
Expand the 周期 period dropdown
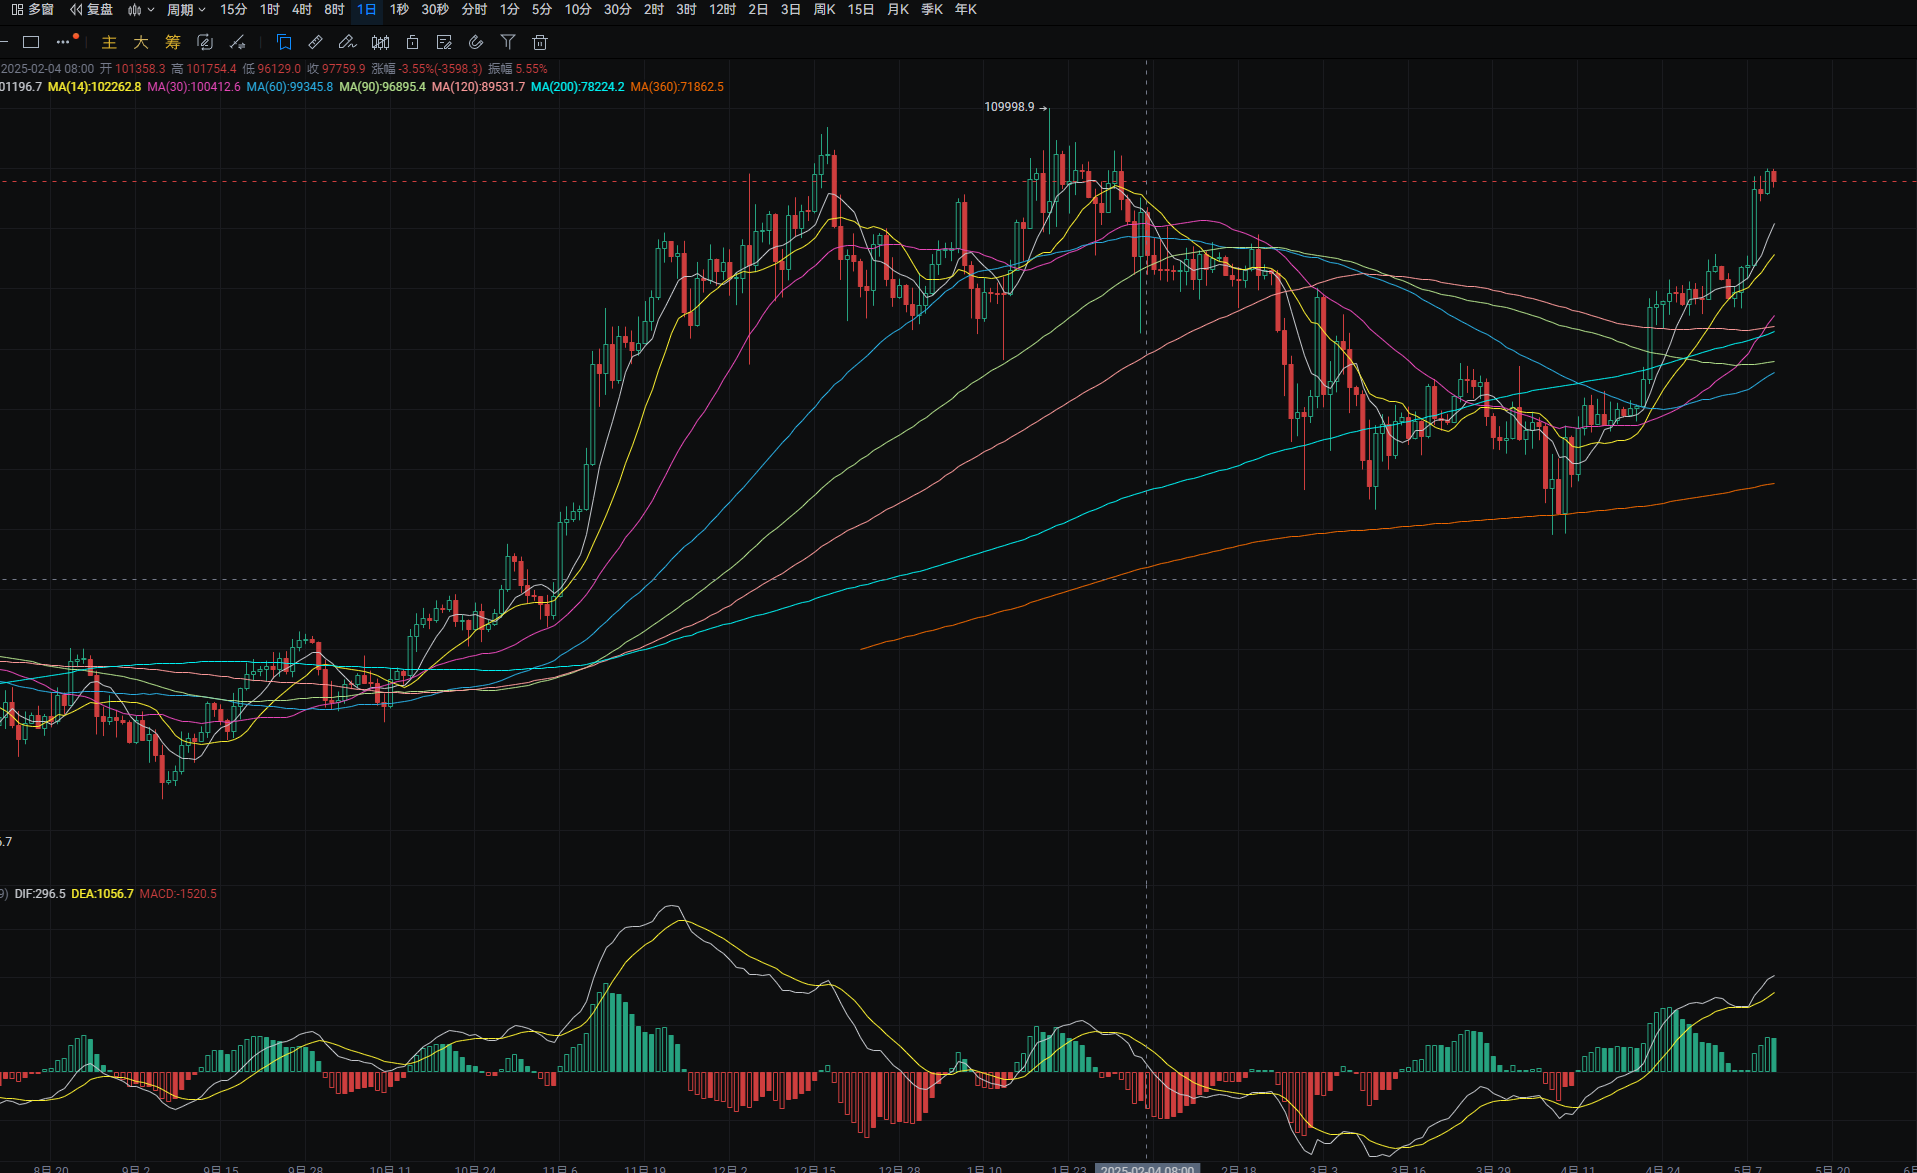[186, 10]
